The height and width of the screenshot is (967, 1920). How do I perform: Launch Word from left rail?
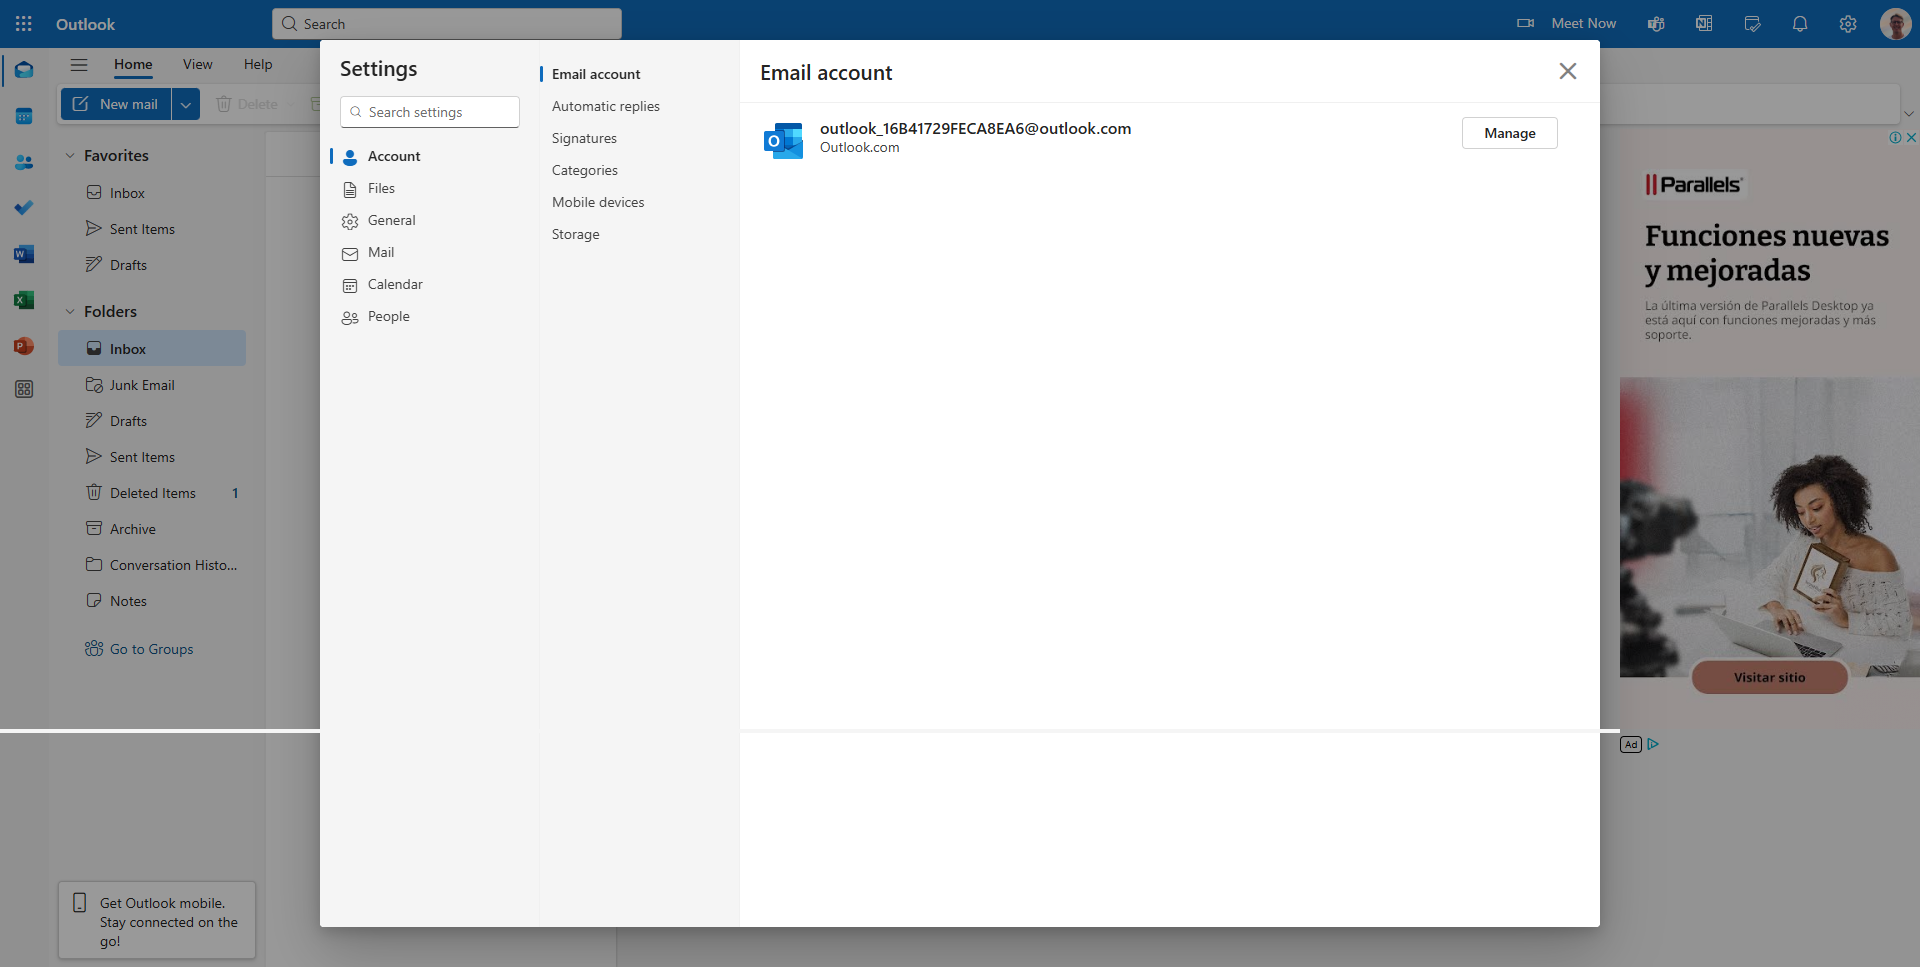pos(24,254)
